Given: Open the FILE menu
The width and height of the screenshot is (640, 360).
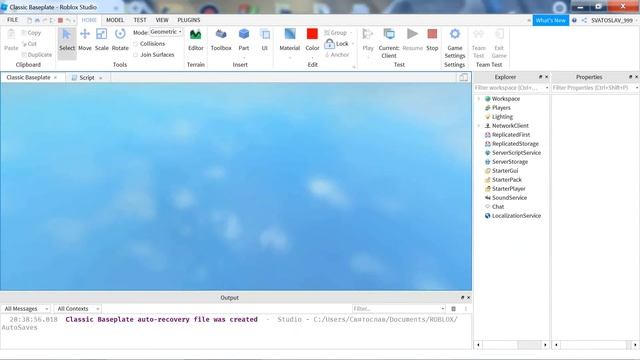Looking at the screenshot, I should (12, 20).
